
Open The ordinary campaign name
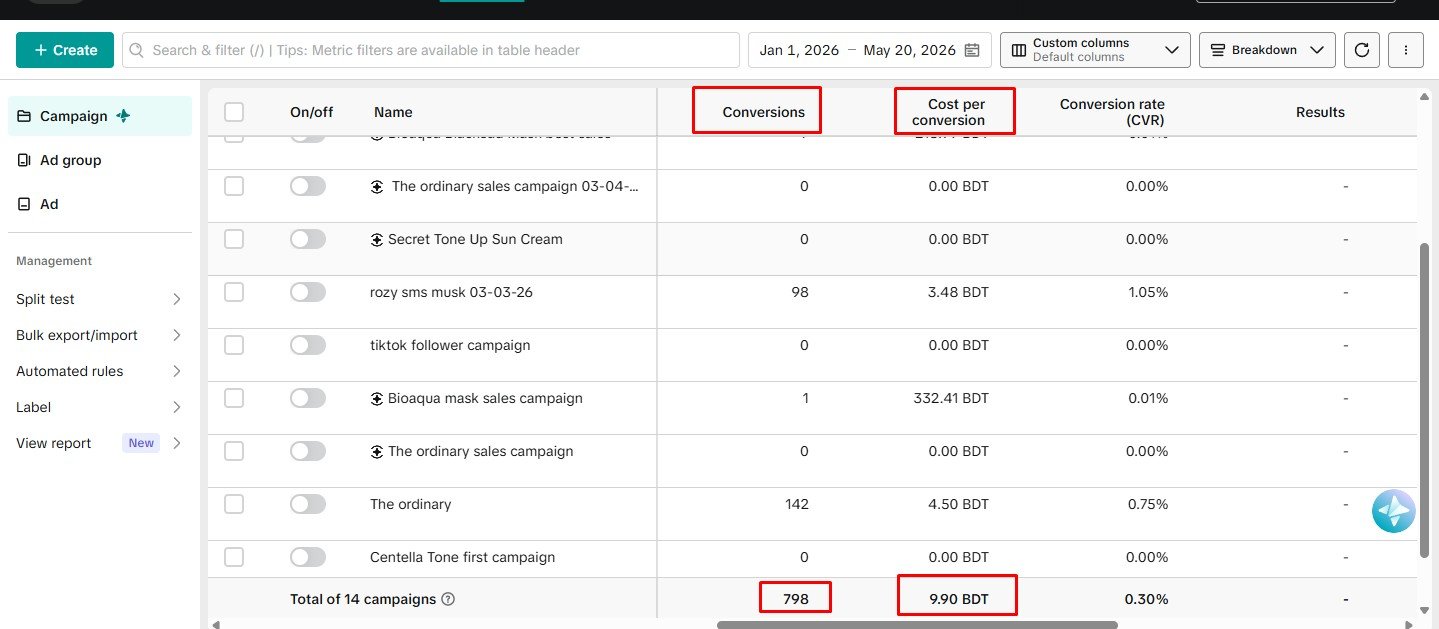click(x=410, y=504)
